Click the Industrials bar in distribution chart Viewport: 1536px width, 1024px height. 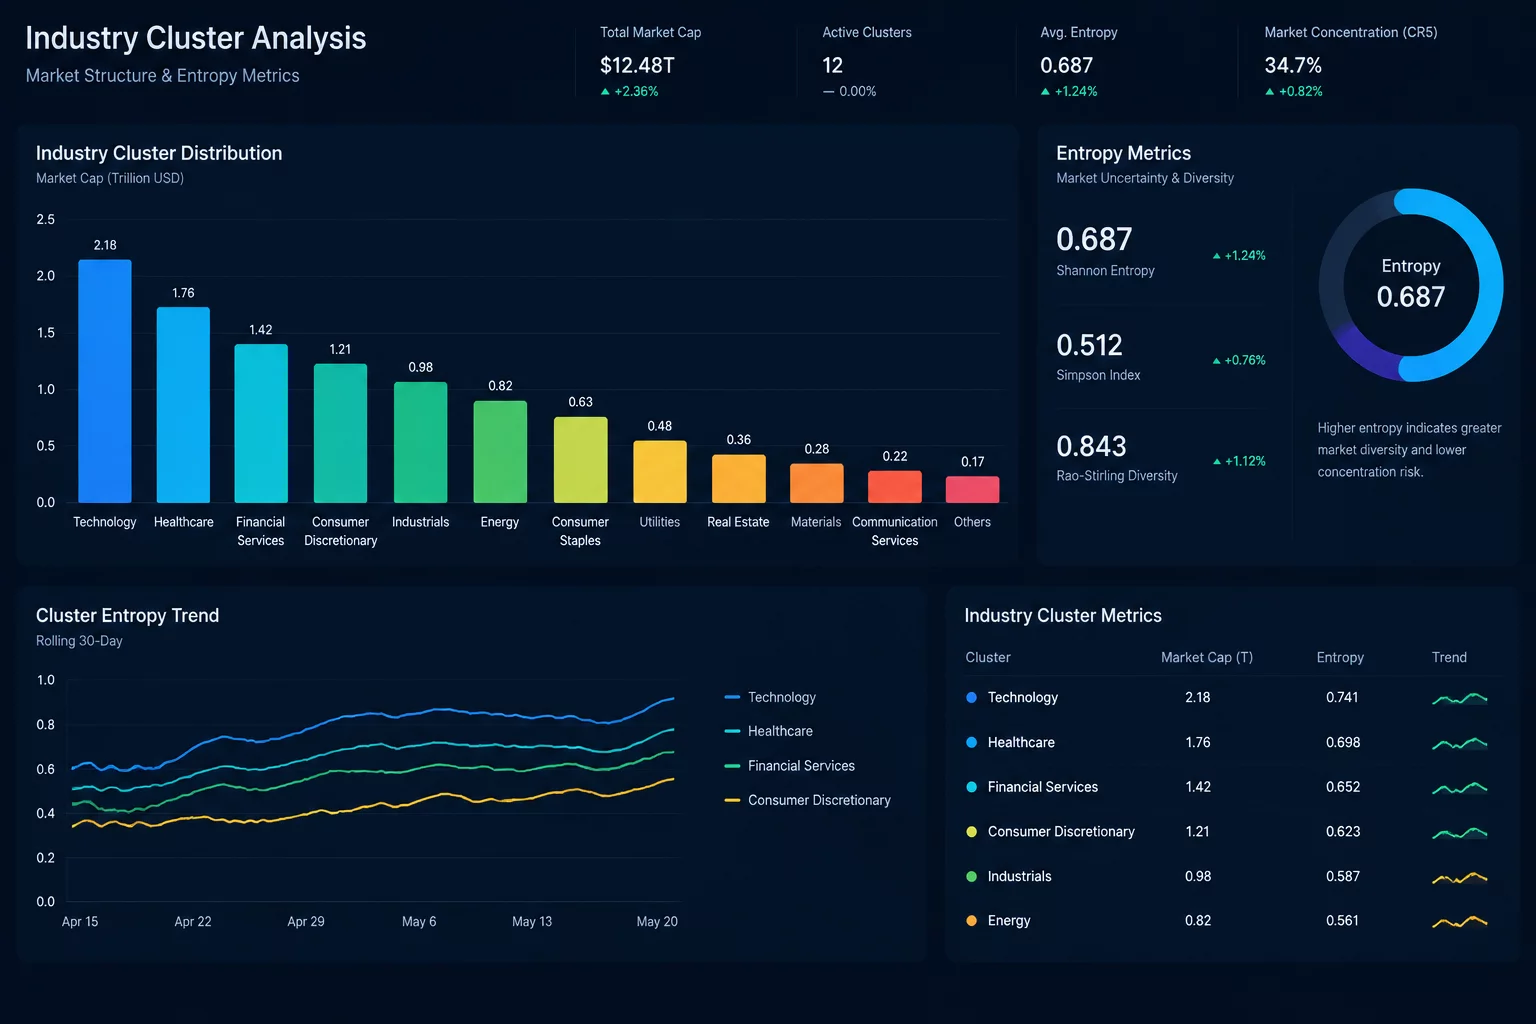420,442
